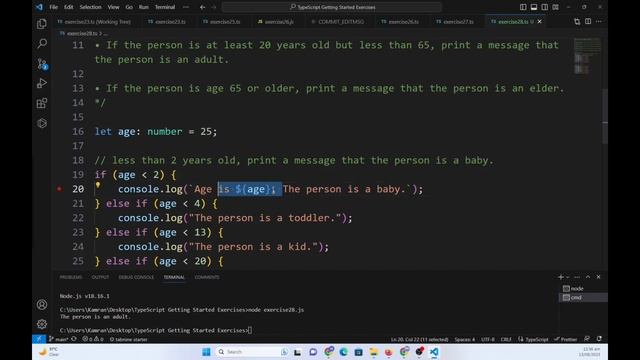
Task: Close the terminal panel
Action: point(598,277)
